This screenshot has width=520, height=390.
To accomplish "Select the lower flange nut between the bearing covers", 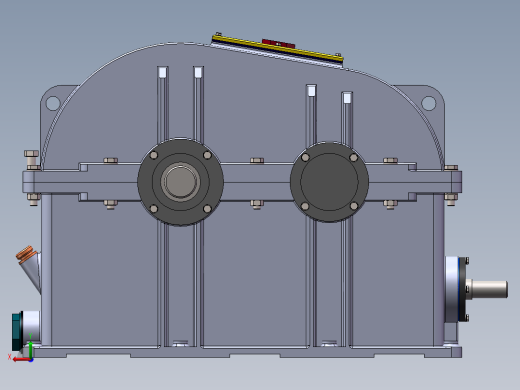I will (x=257, y=204).
